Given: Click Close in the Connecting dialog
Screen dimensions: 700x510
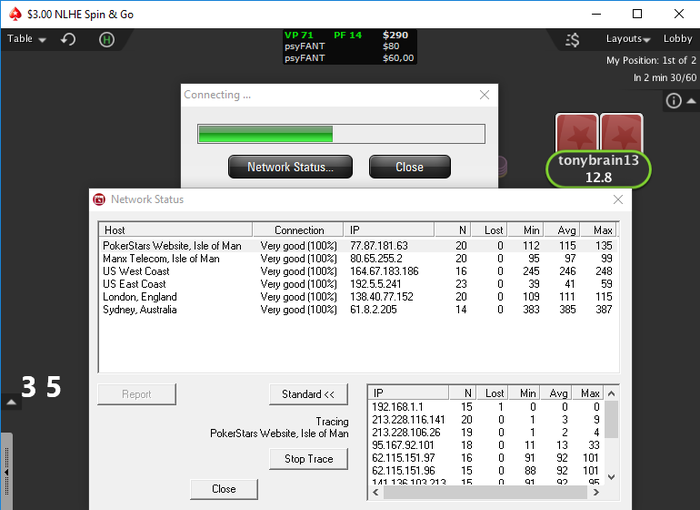Looking at the screenshot, I should tap(409, 167).
